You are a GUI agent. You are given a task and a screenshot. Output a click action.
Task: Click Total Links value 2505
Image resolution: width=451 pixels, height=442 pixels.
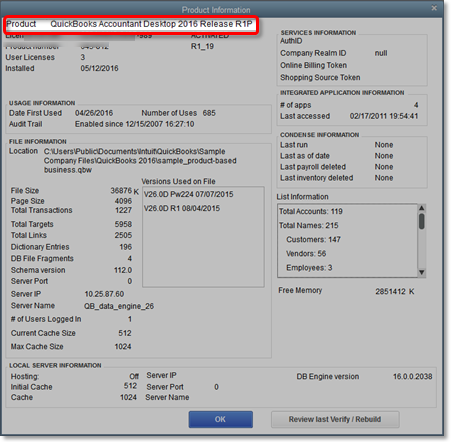123,235
